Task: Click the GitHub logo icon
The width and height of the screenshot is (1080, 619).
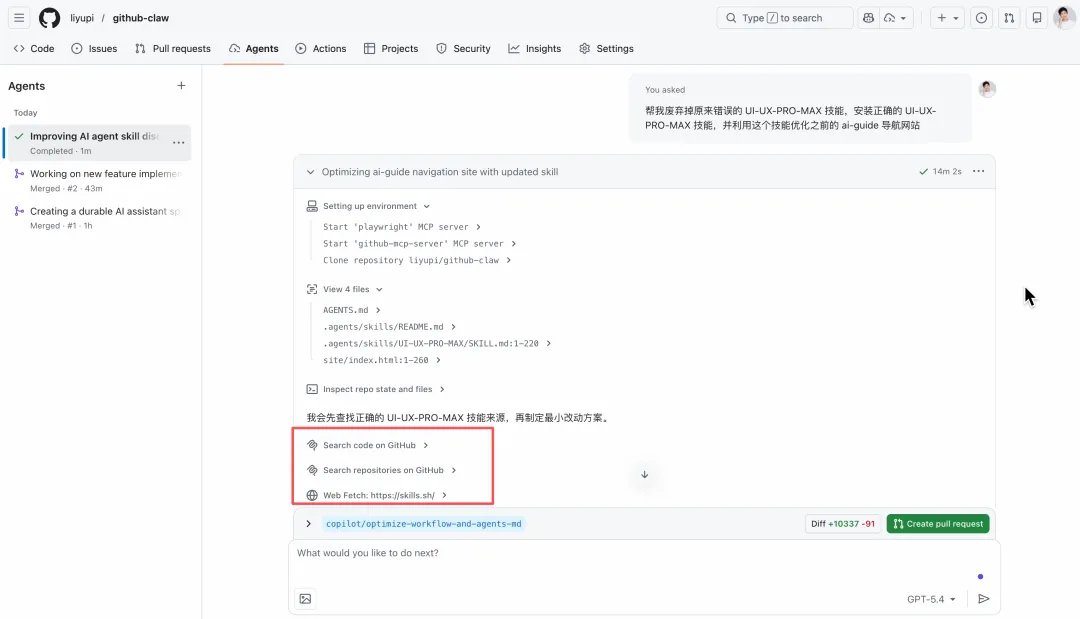Action: pos(49,18)
